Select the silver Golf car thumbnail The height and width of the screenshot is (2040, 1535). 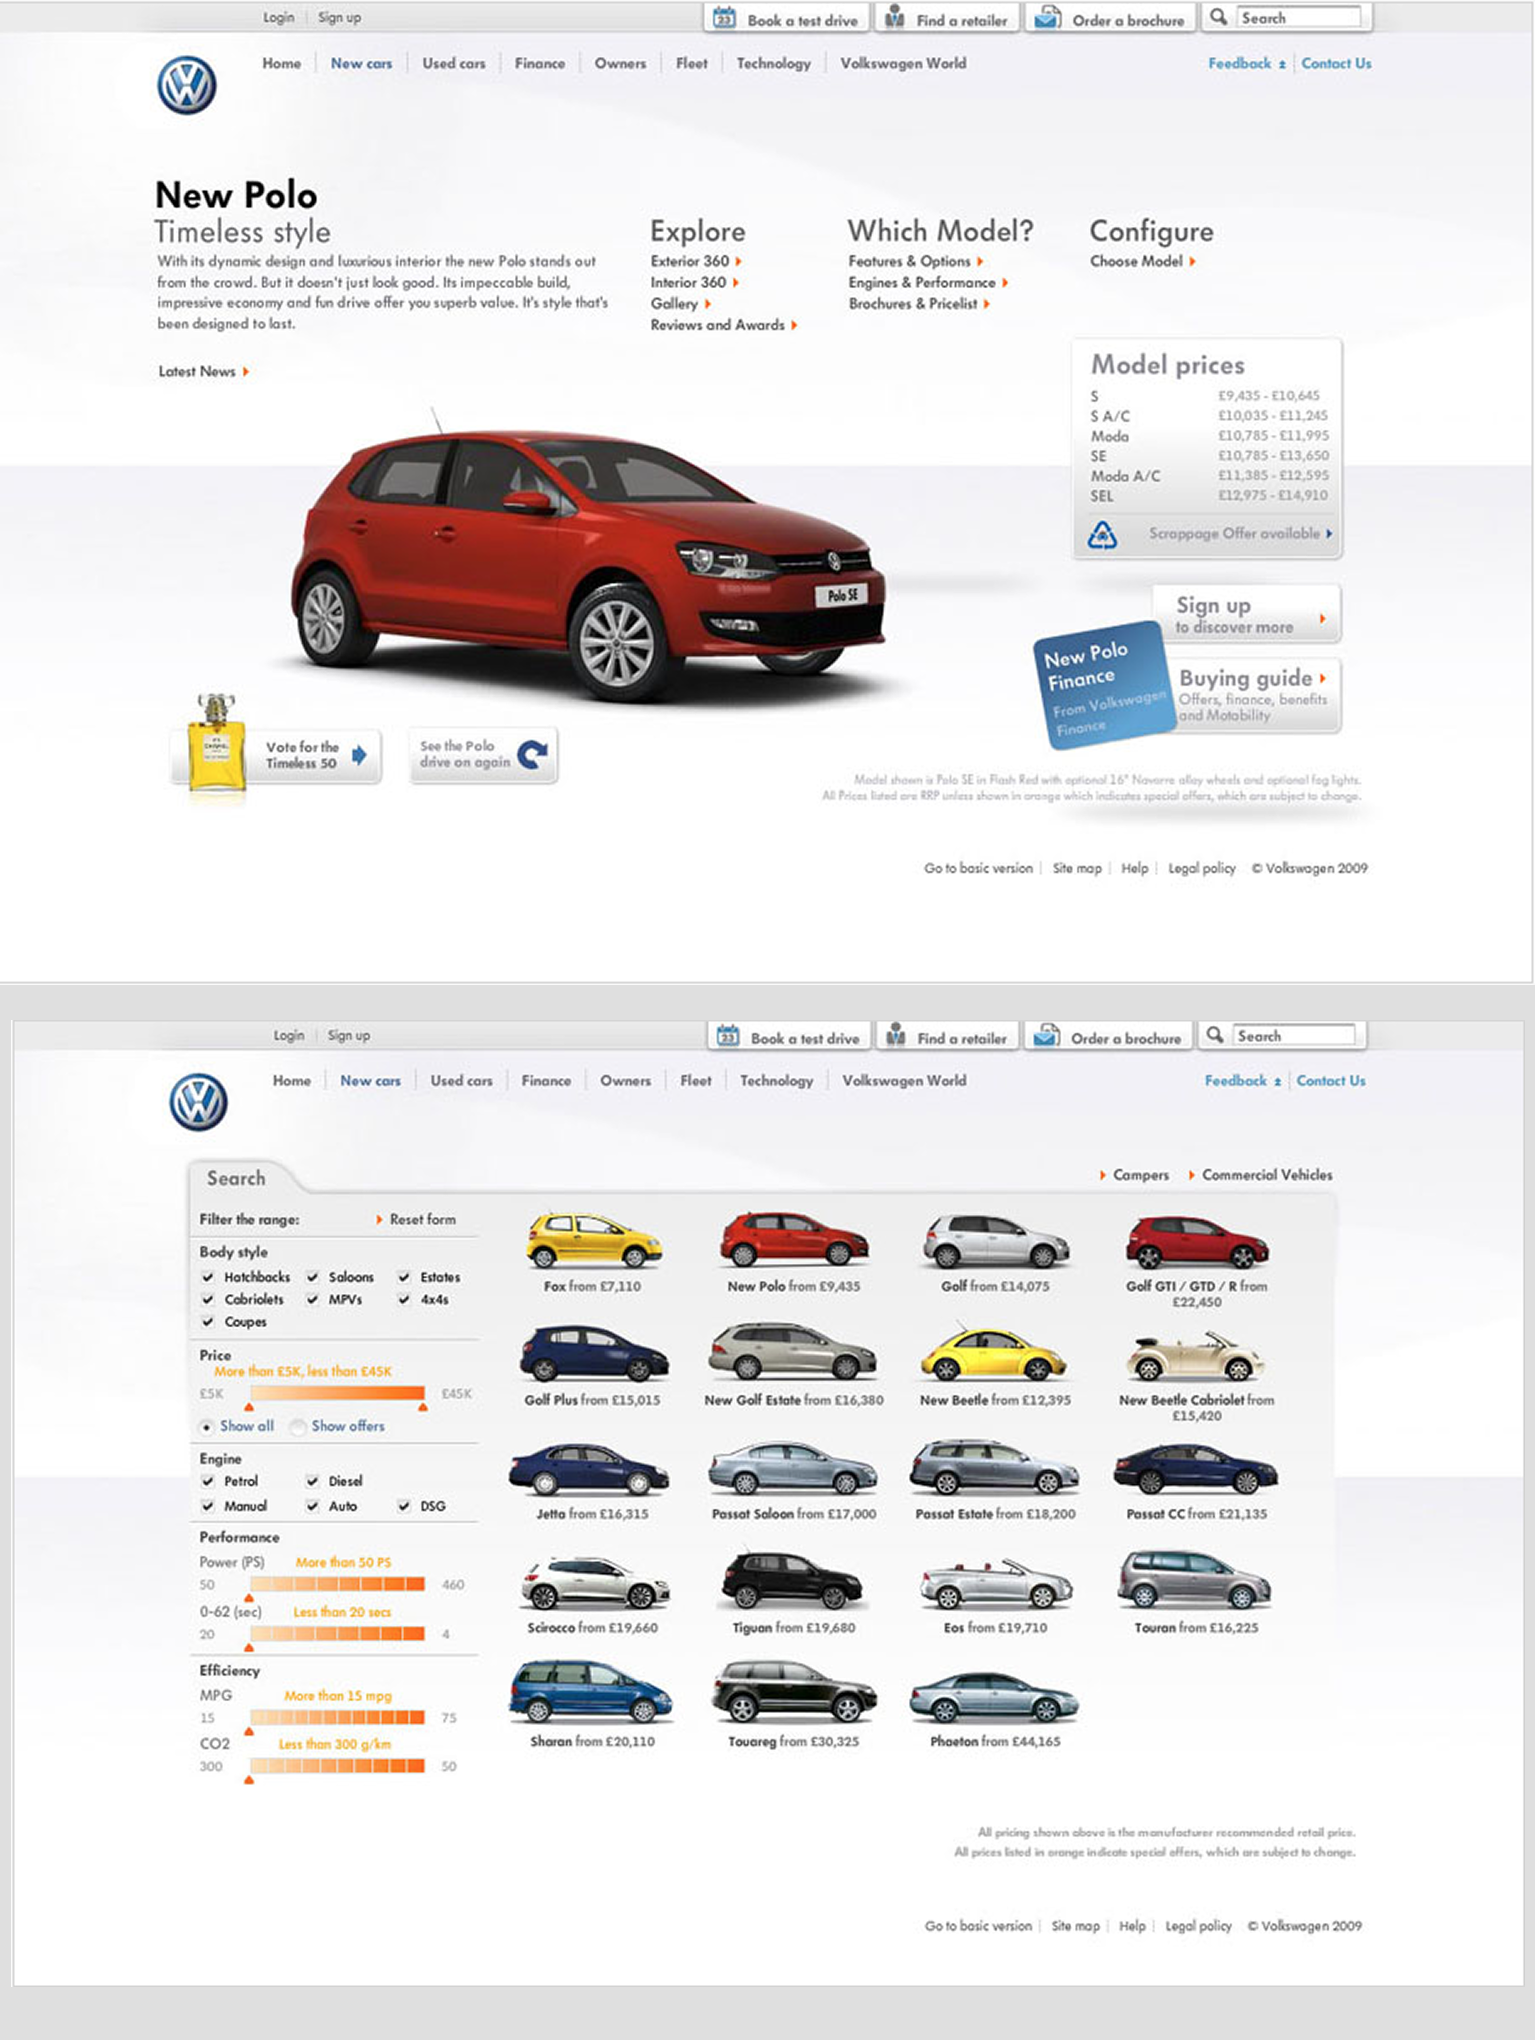pyautogui.click(x=995, y=1240)
